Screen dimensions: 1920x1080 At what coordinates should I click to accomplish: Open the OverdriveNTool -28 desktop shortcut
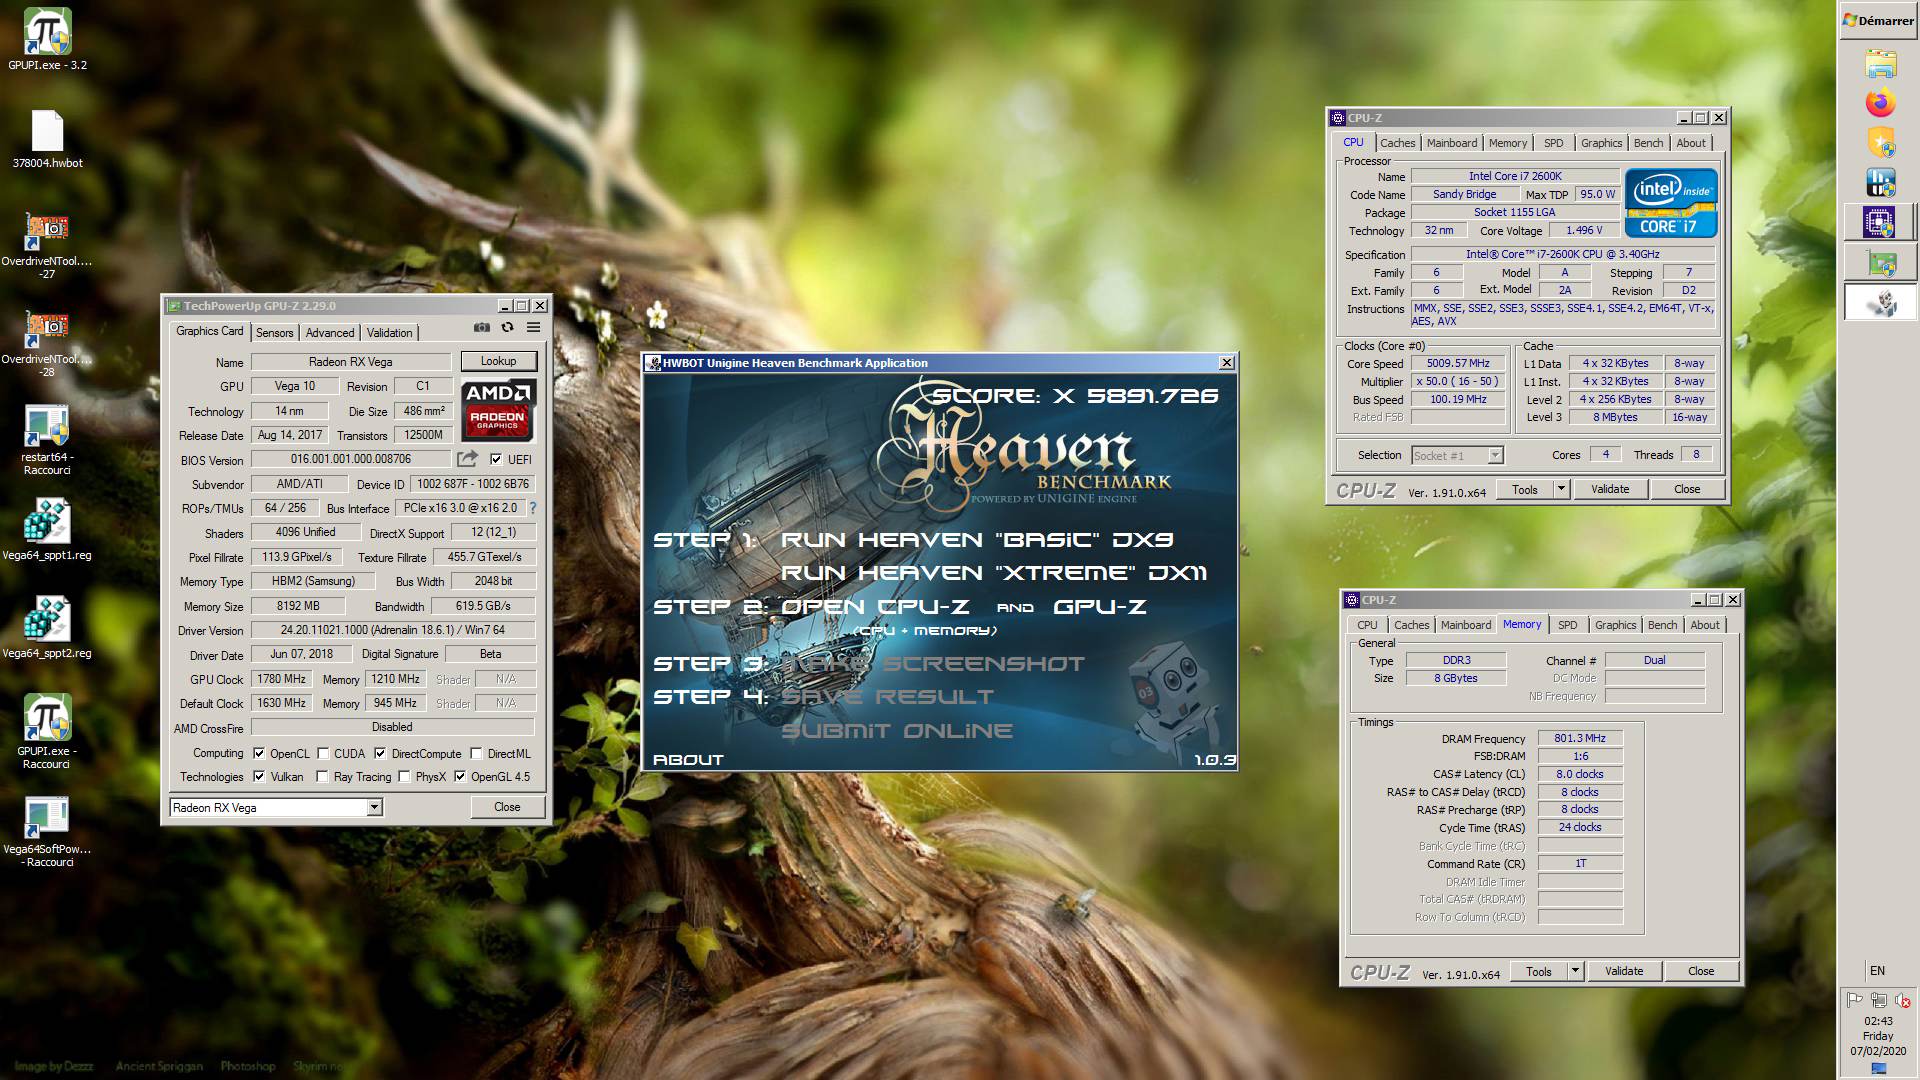[47, 343]
